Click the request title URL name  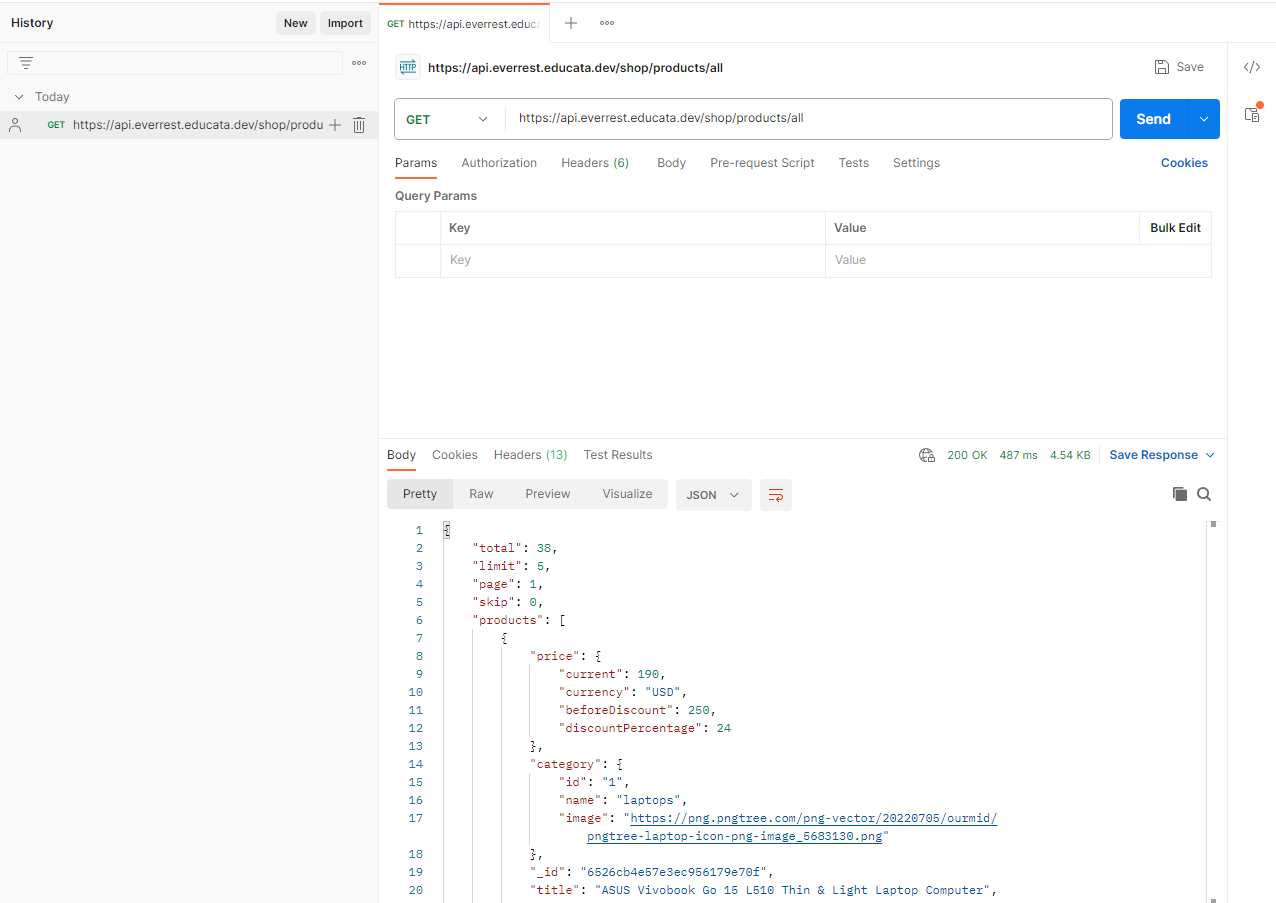575,68
